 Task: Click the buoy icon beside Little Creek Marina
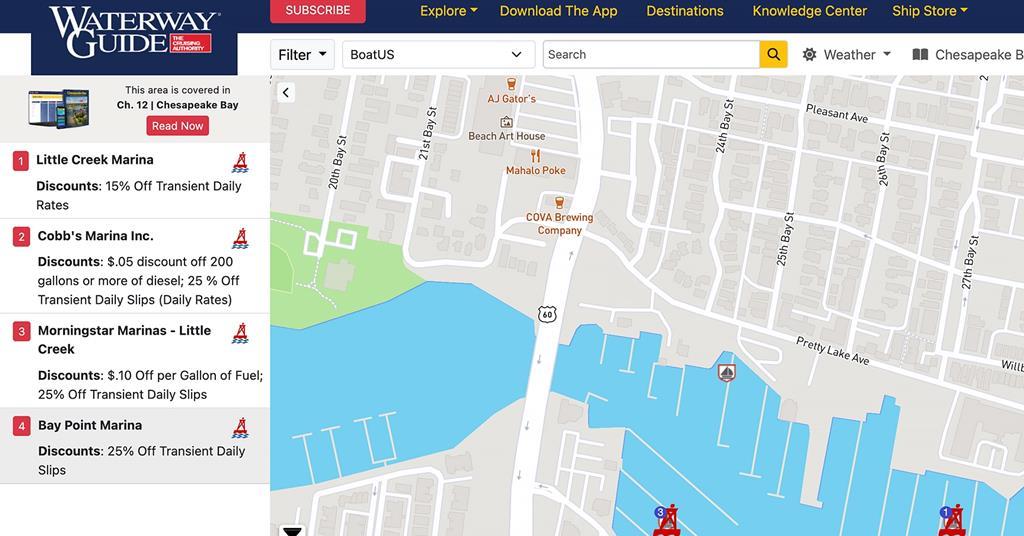pyautogui.click(x=240, y=162)
